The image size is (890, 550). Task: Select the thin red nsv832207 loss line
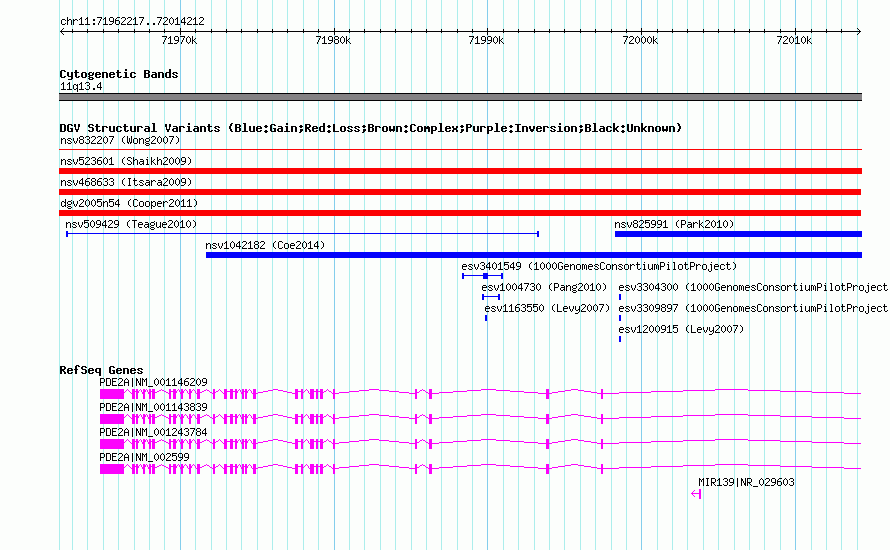pyautogui.click(x=460, y=150)
